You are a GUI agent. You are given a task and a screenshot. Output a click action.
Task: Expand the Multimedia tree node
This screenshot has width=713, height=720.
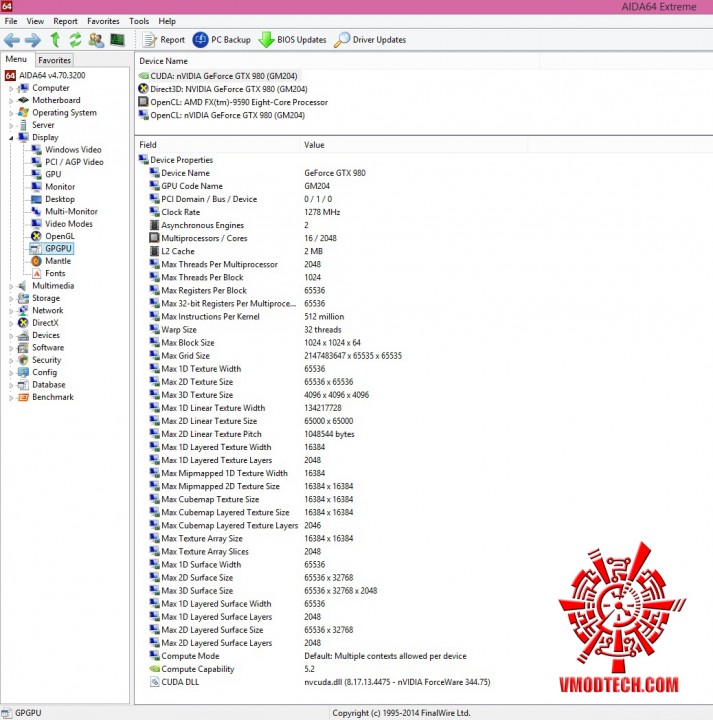coord(11,286)
